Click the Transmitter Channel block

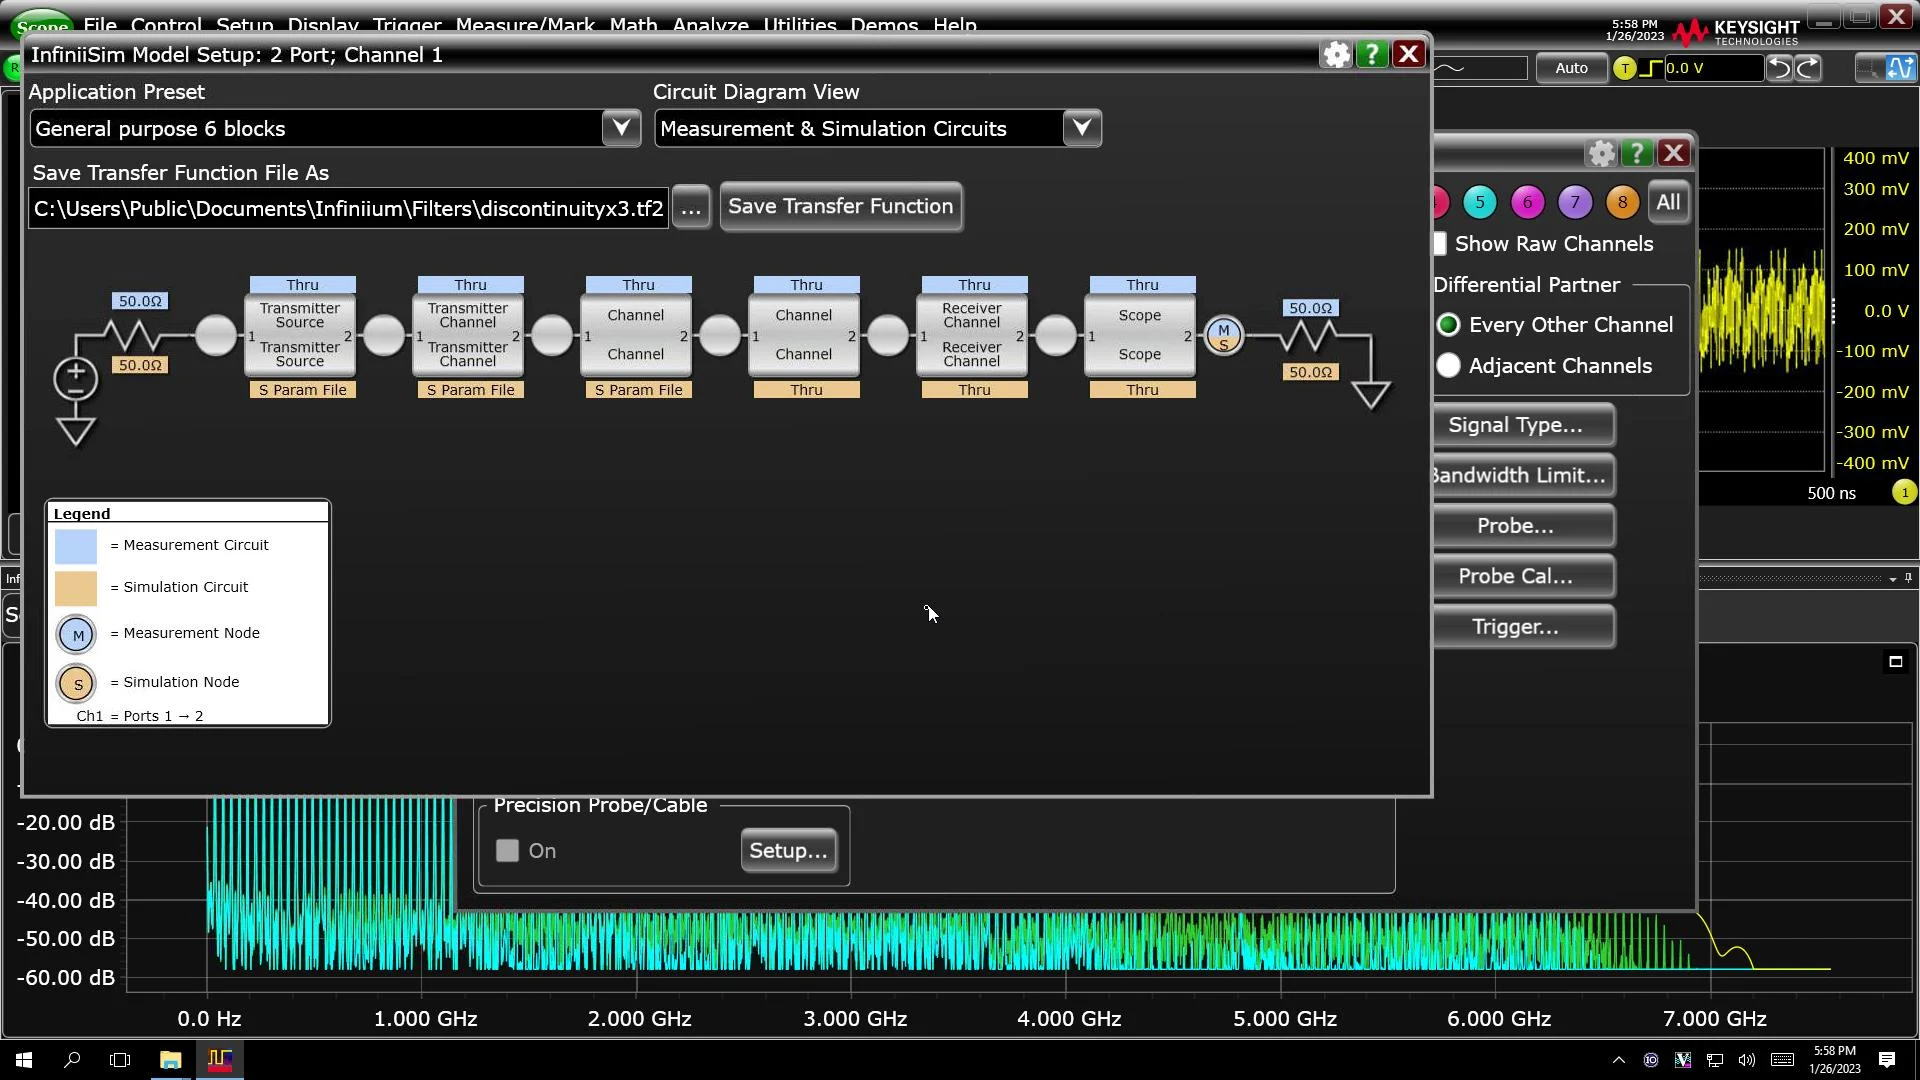click(468, 336)
